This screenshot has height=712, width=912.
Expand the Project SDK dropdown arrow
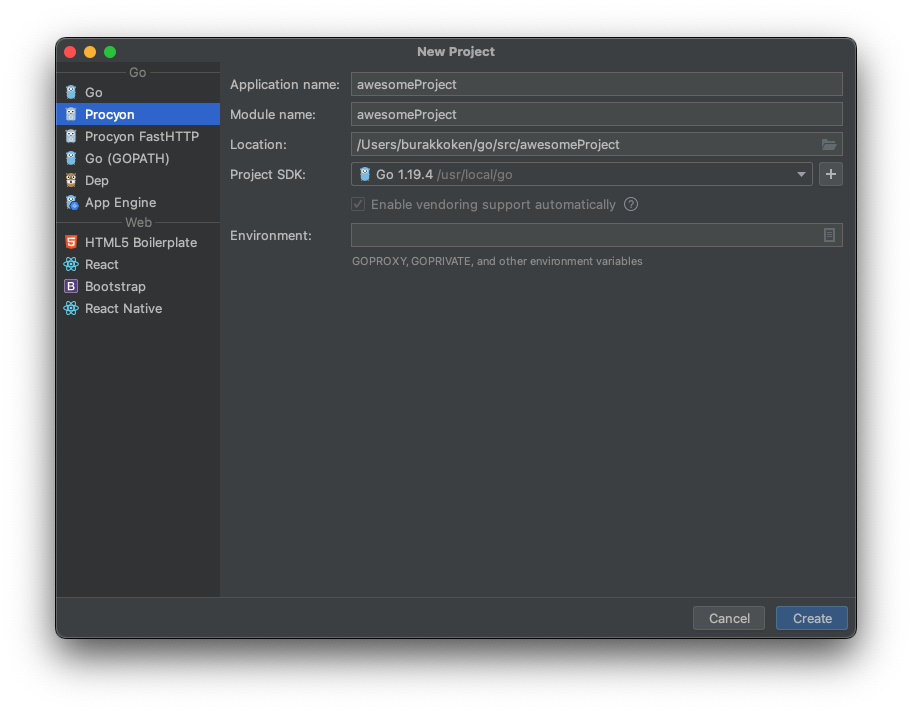pos(801,175)
